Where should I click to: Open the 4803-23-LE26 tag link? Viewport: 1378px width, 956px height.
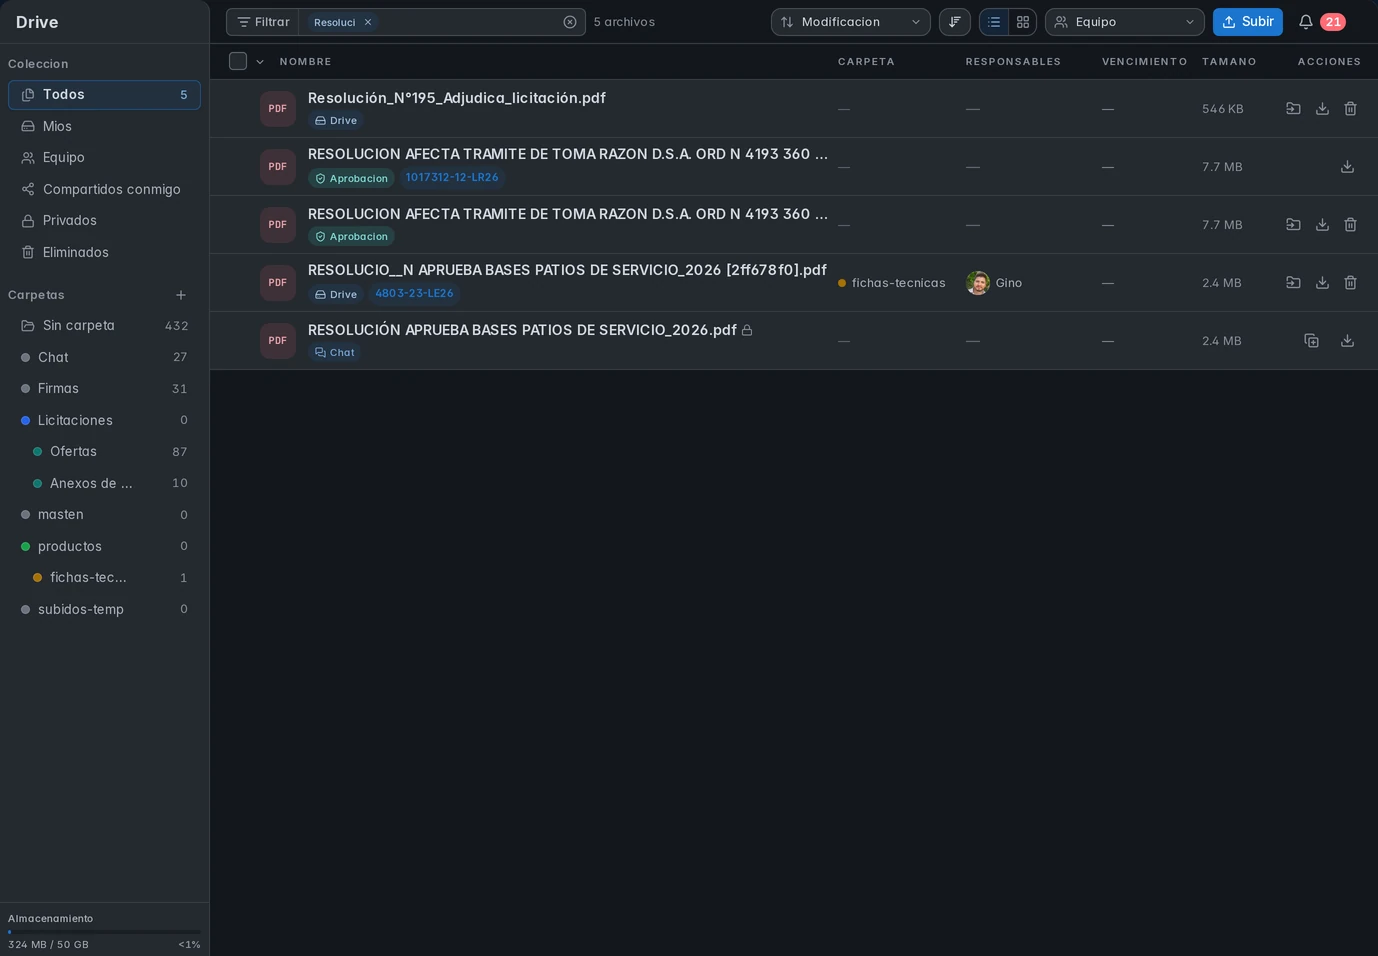click(x=414, y=294)
